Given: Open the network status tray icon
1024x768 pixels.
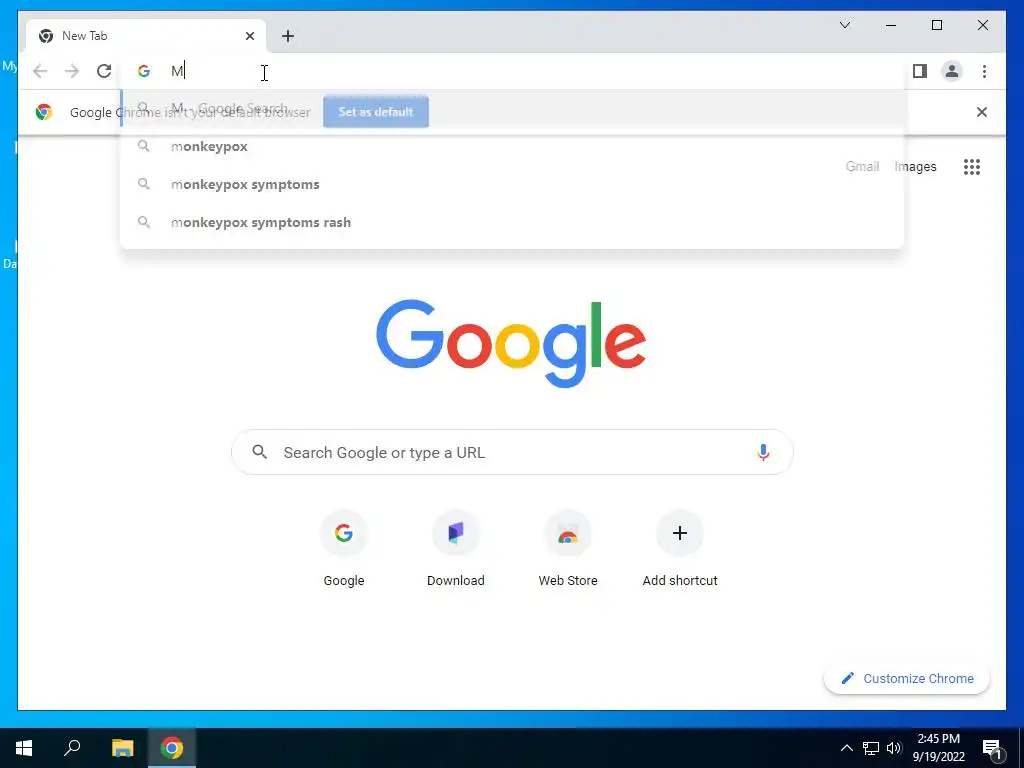Looking at the screenshot, I should click(x=871, y=748).
